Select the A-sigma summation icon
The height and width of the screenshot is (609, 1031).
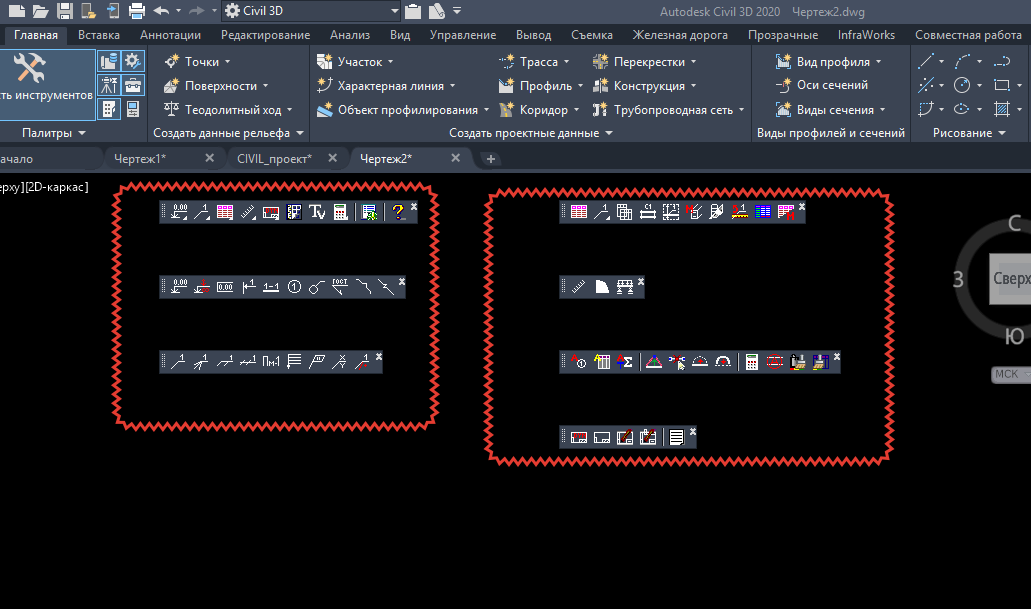(625, 362)
